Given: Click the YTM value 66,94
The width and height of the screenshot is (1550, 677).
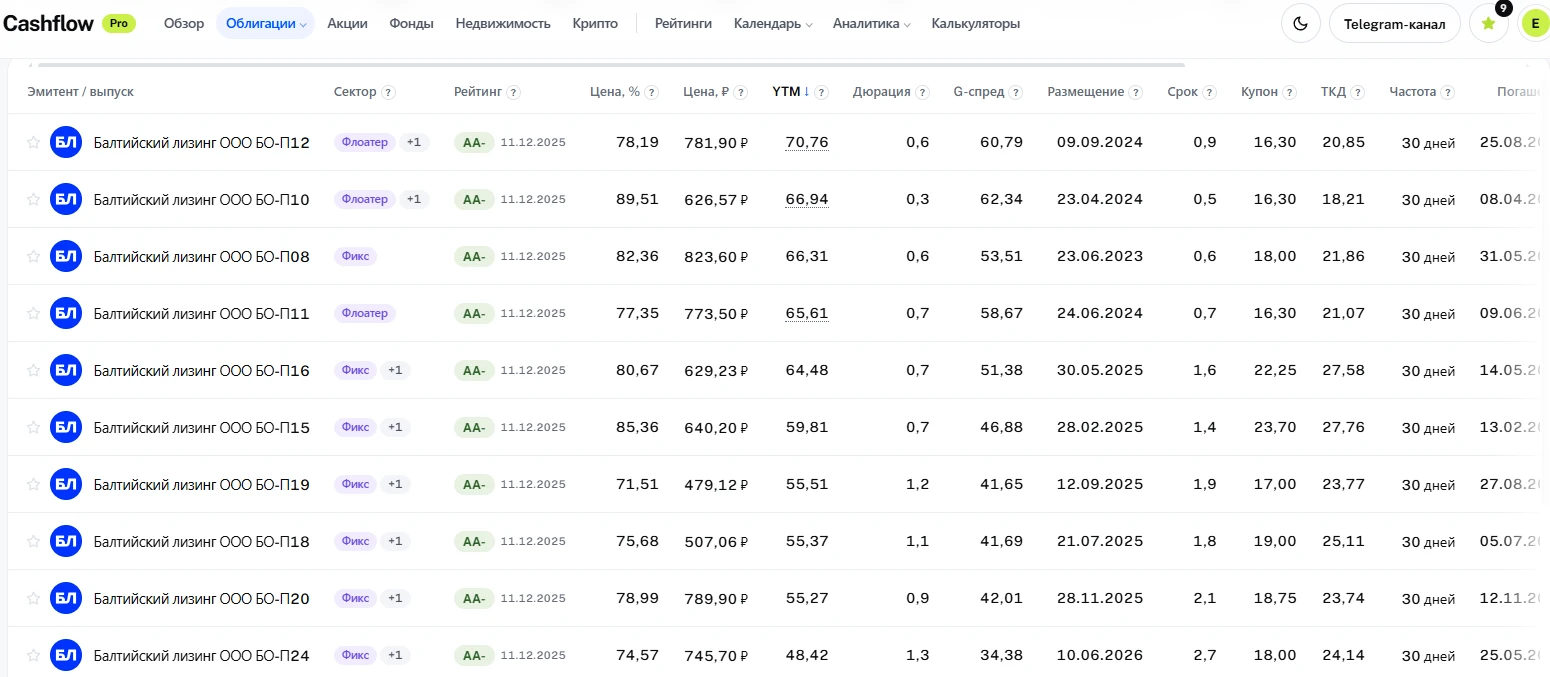Looking at the screenshot, I should coord(807,199).
